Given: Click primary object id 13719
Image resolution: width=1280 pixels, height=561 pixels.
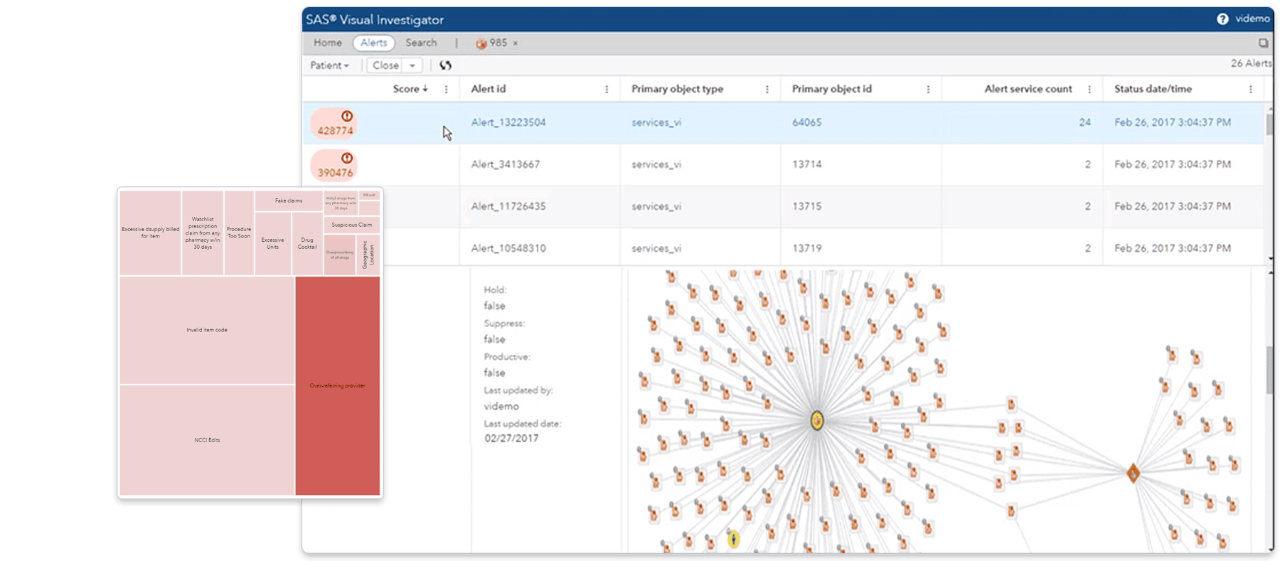Looking at the screenshot, I should tap(806, 248).
